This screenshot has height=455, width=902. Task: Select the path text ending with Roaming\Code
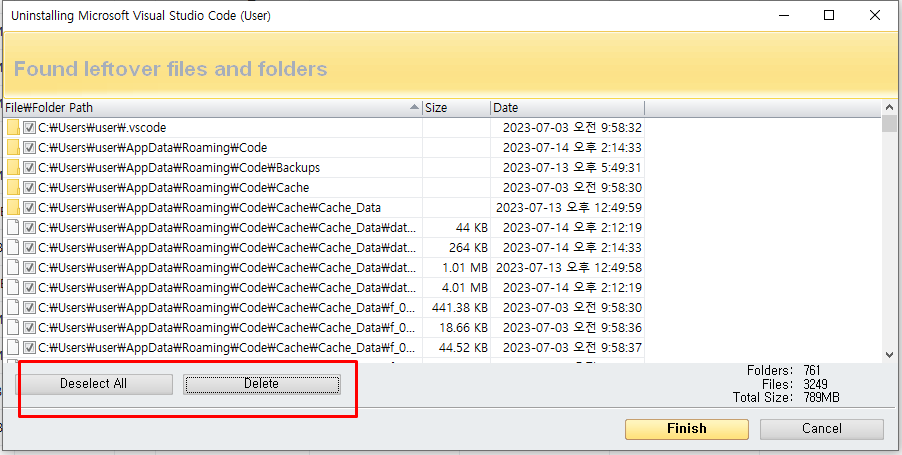[x=152, y=148]
